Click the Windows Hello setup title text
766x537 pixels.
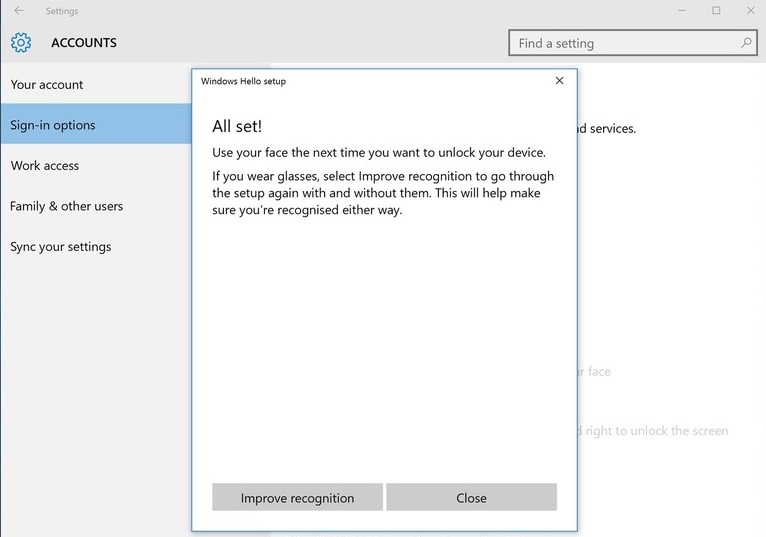coord(243,81)
